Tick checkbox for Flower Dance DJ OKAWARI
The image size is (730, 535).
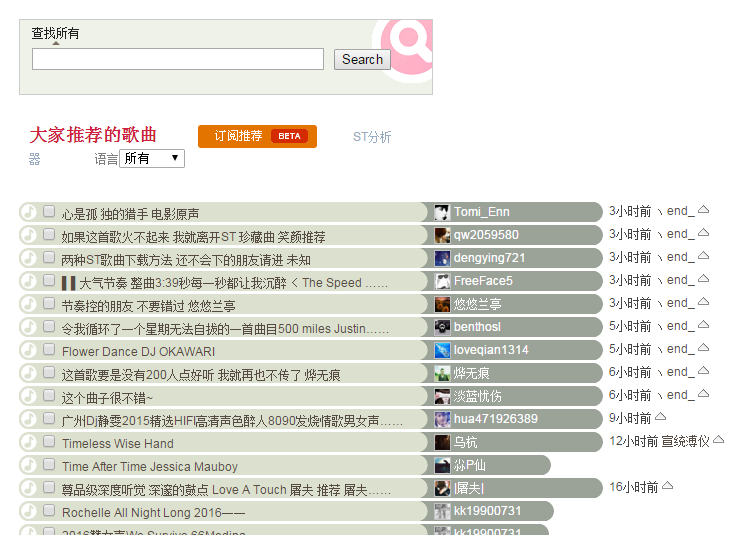pos(49,349)
